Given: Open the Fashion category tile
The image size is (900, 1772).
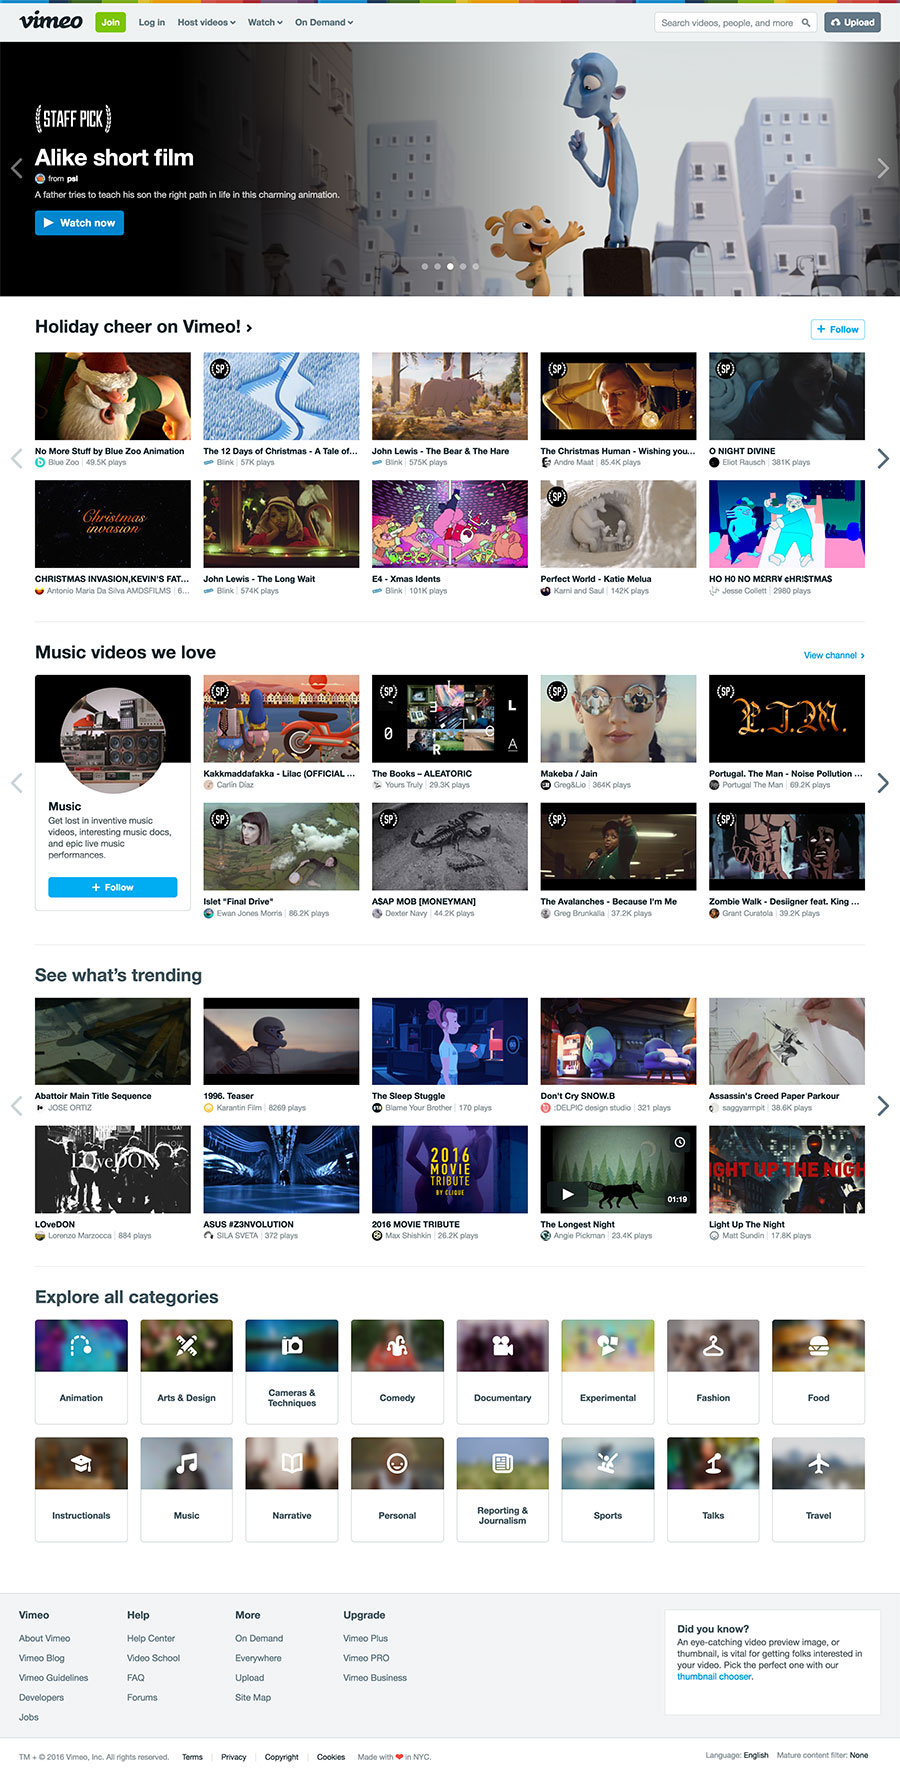Looking at the screenshot, I should (713, 1371).
